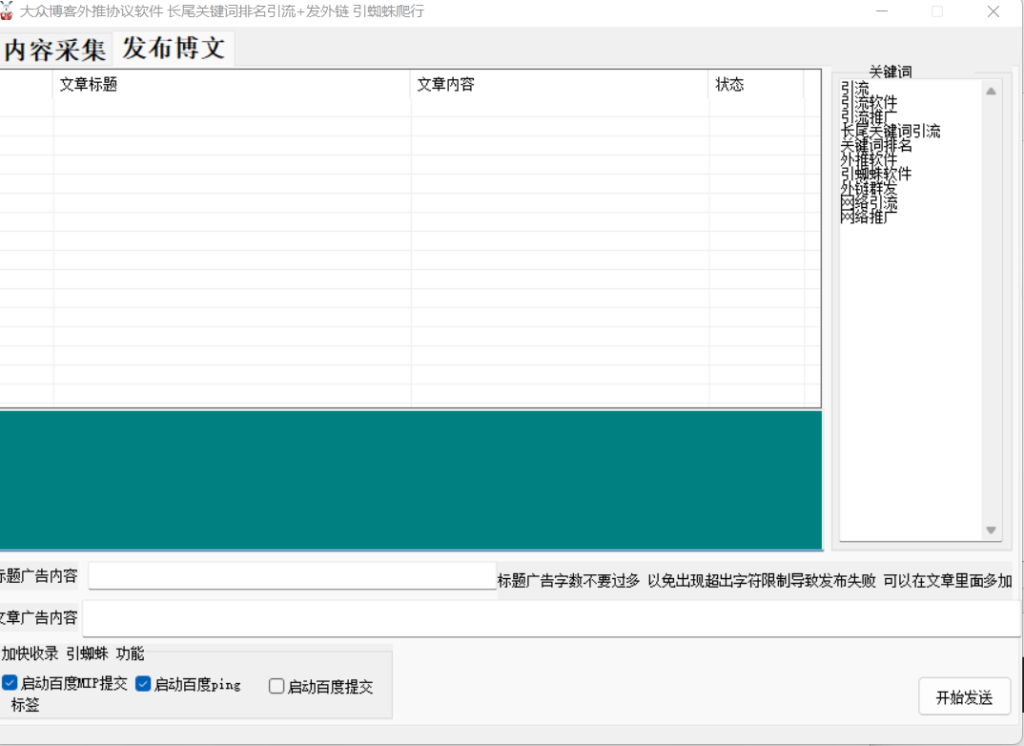Click the teal log output area
Viewport: 1024px width, 746px height.
point(410,480)
